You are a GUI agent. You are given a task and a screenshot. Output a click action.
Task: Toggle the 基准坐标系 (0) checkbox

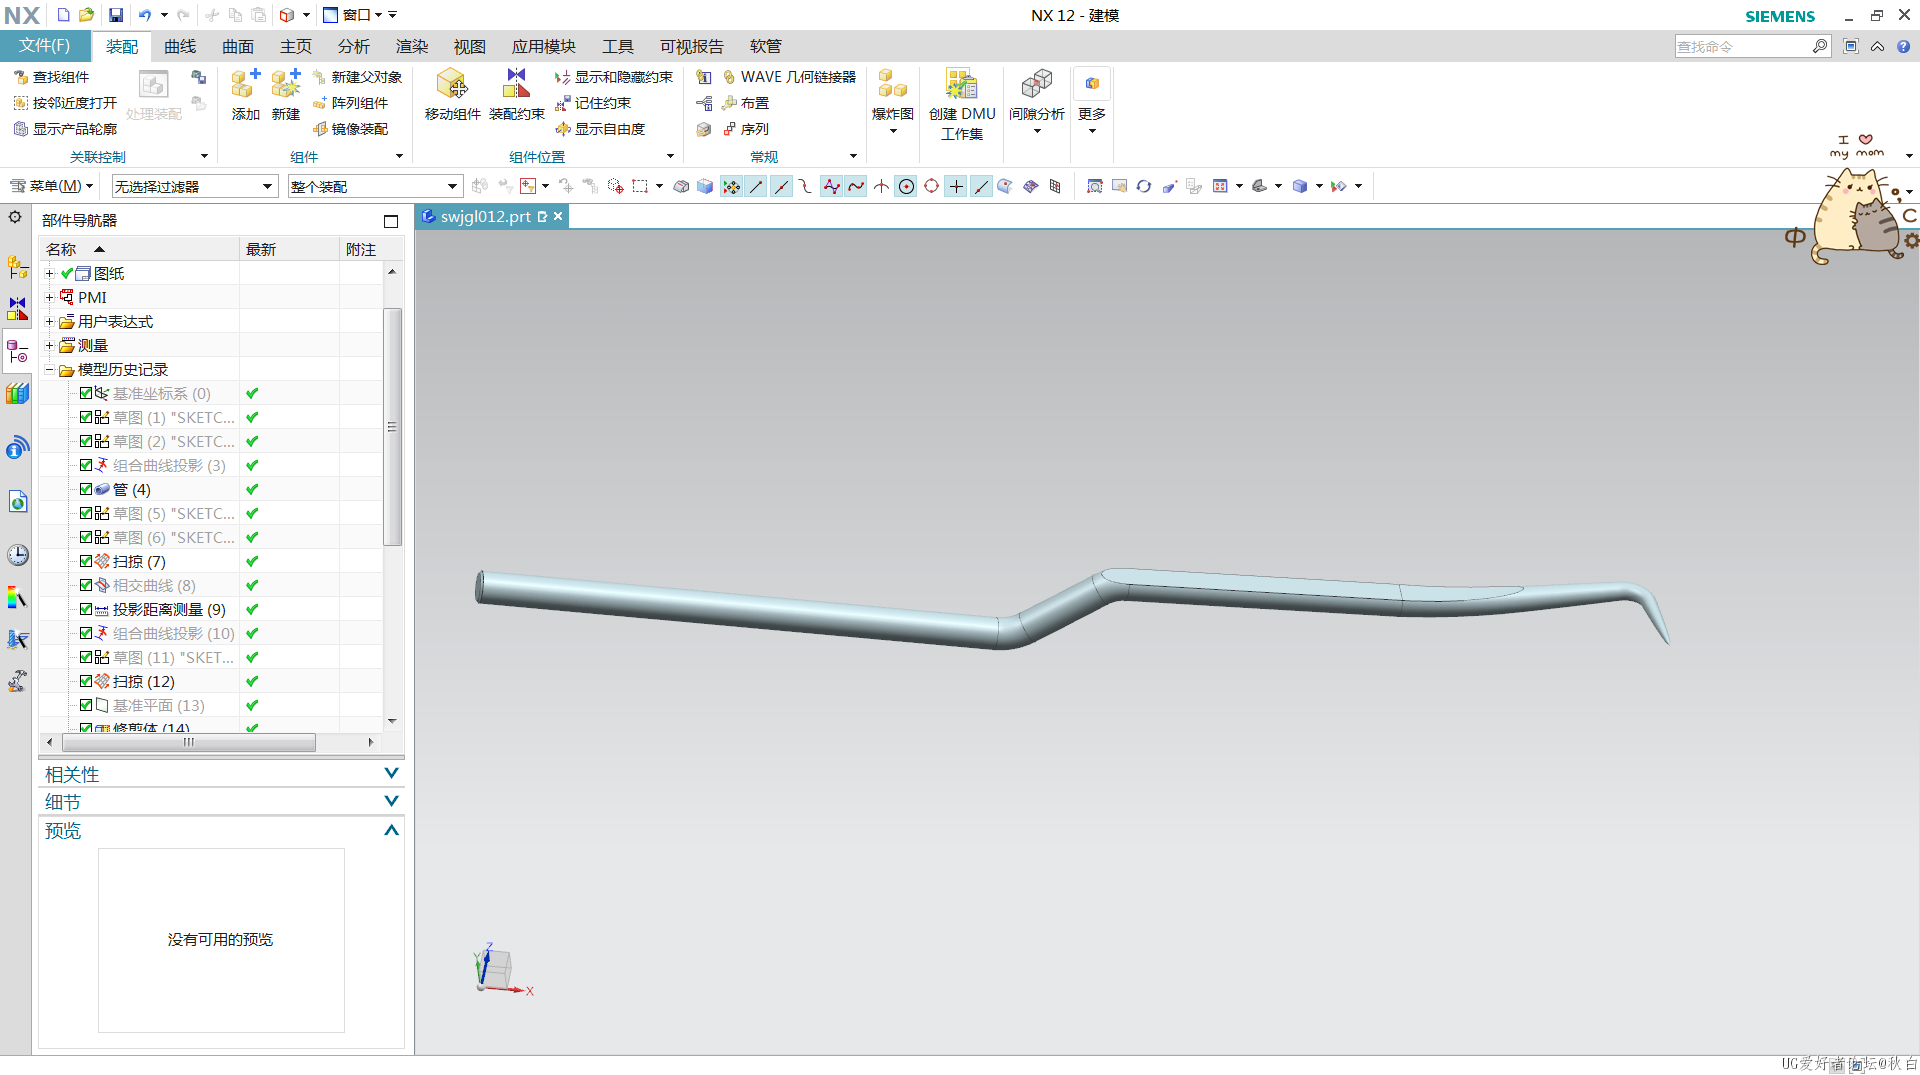click(x=86, y=393)
